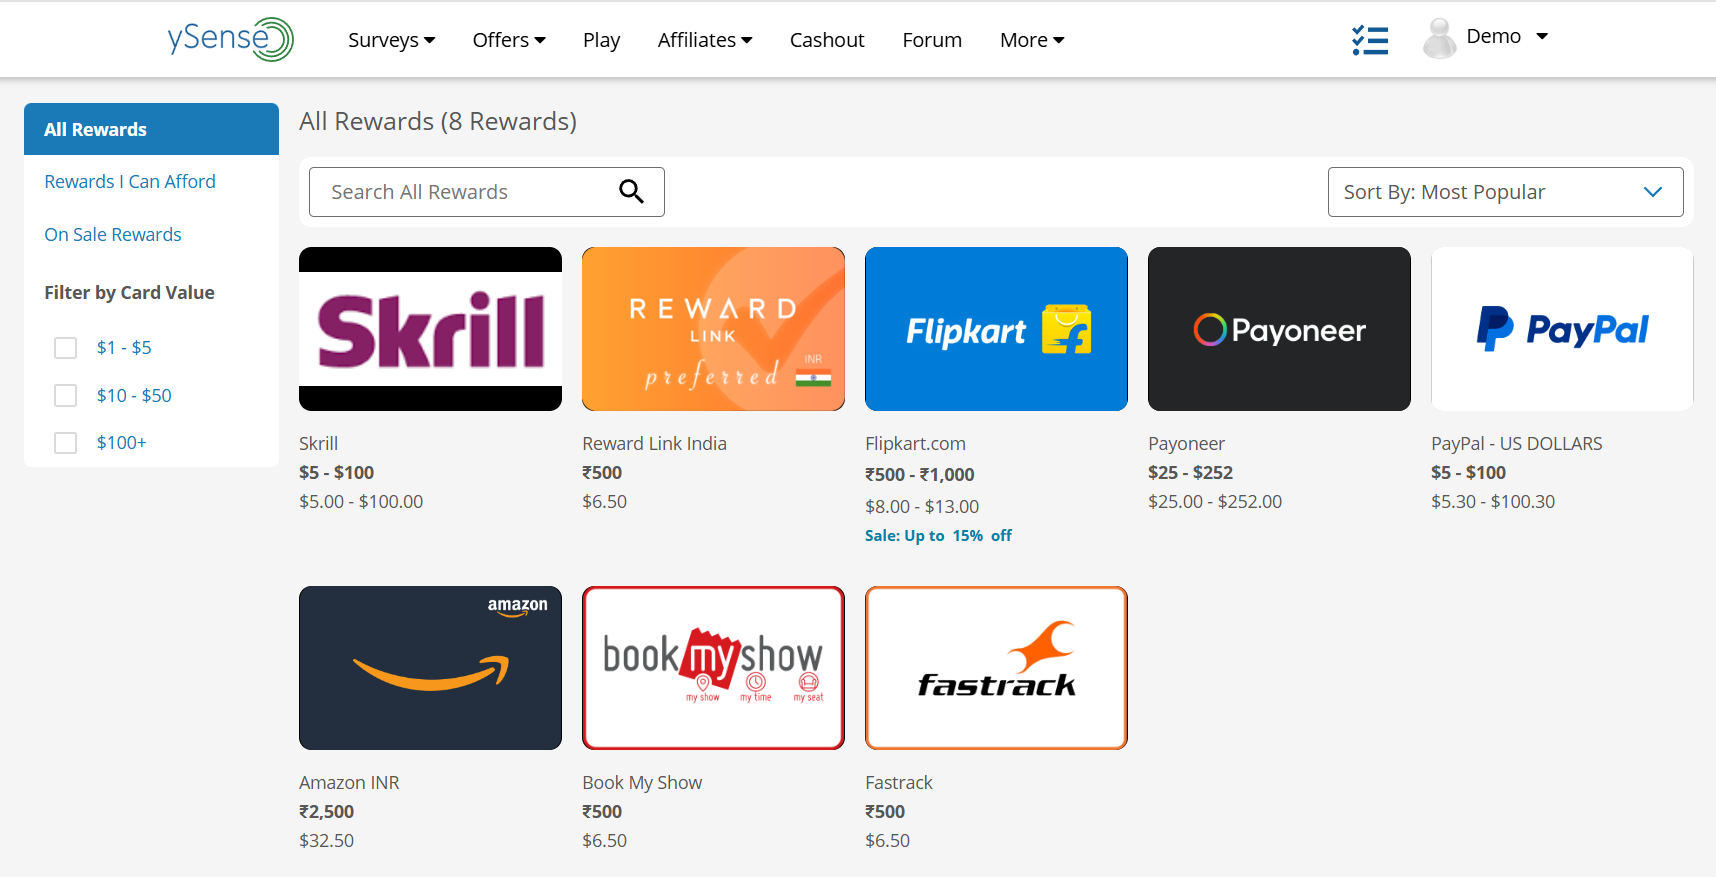
Task: Check the $1 - $5 filter box
Action: [65, 348]
